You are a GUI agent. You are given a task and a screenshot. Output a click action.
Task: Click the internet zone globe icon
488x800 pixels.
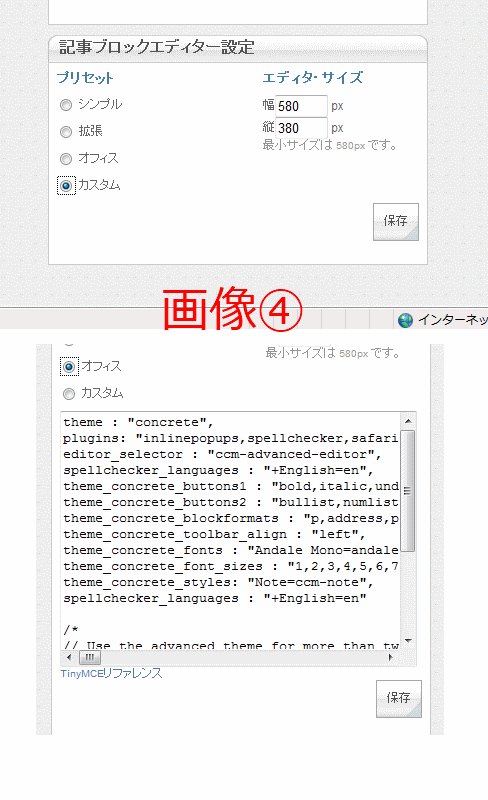406,320
